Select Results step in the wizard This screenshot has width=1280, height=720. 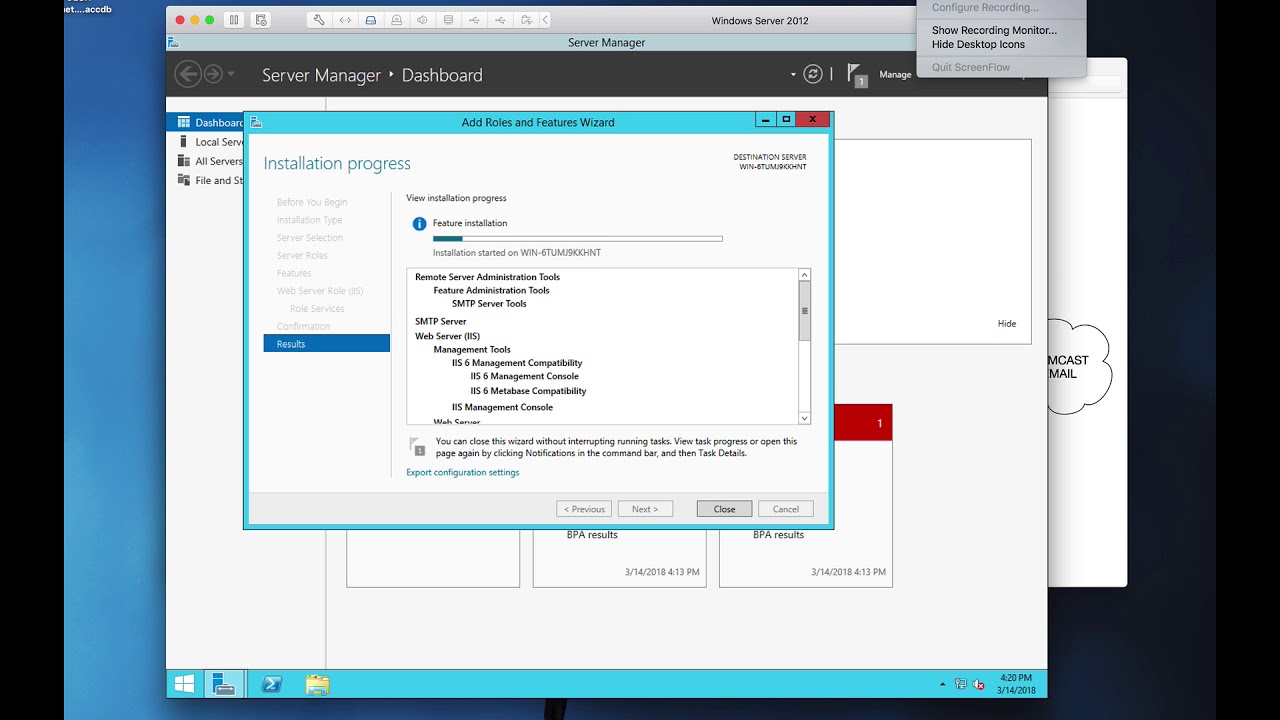point(326,343)
